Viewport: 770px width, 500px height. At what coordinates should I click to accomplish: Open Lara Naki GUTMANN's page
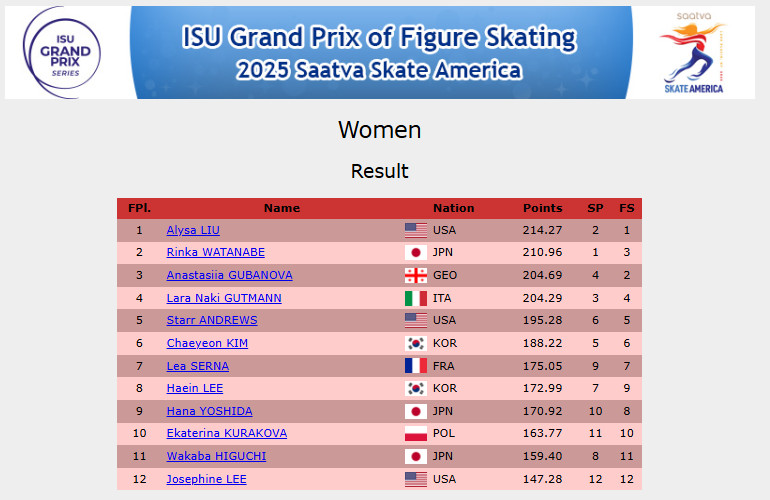click(x=223, y=298)
